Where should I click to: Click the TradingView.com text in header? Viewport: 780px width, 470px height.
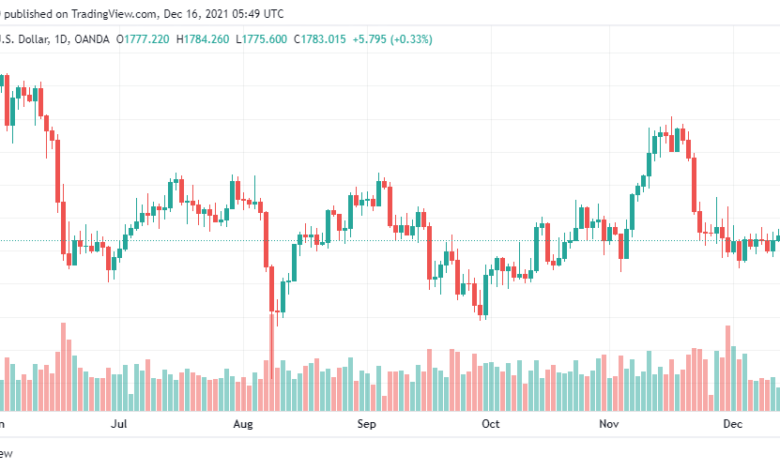pos(113,14)
